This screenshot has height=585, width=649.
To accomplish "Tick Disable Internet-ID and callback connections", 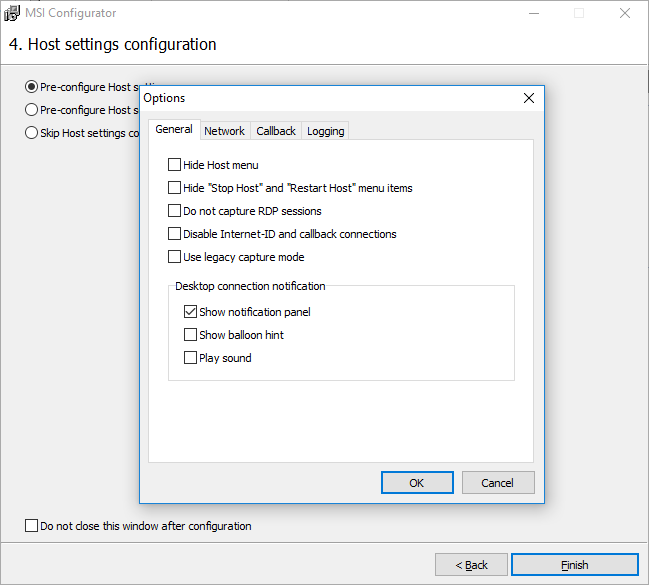I will tap(175, 234).
